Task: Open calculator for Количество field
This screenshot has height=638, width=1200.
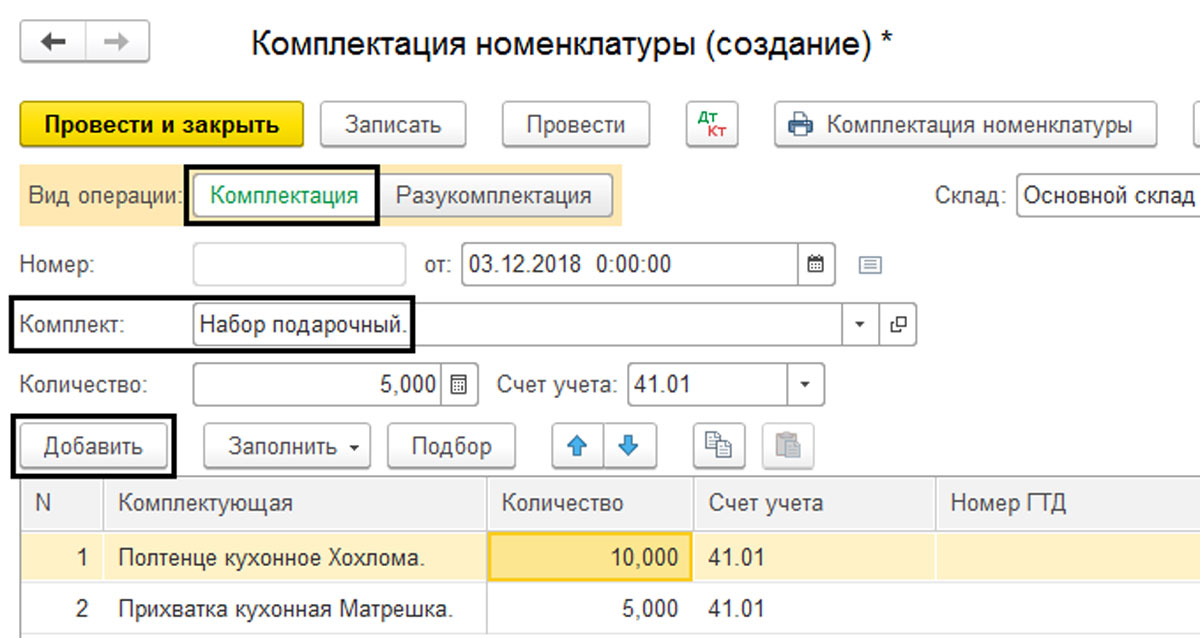Action: click(459, 385)
